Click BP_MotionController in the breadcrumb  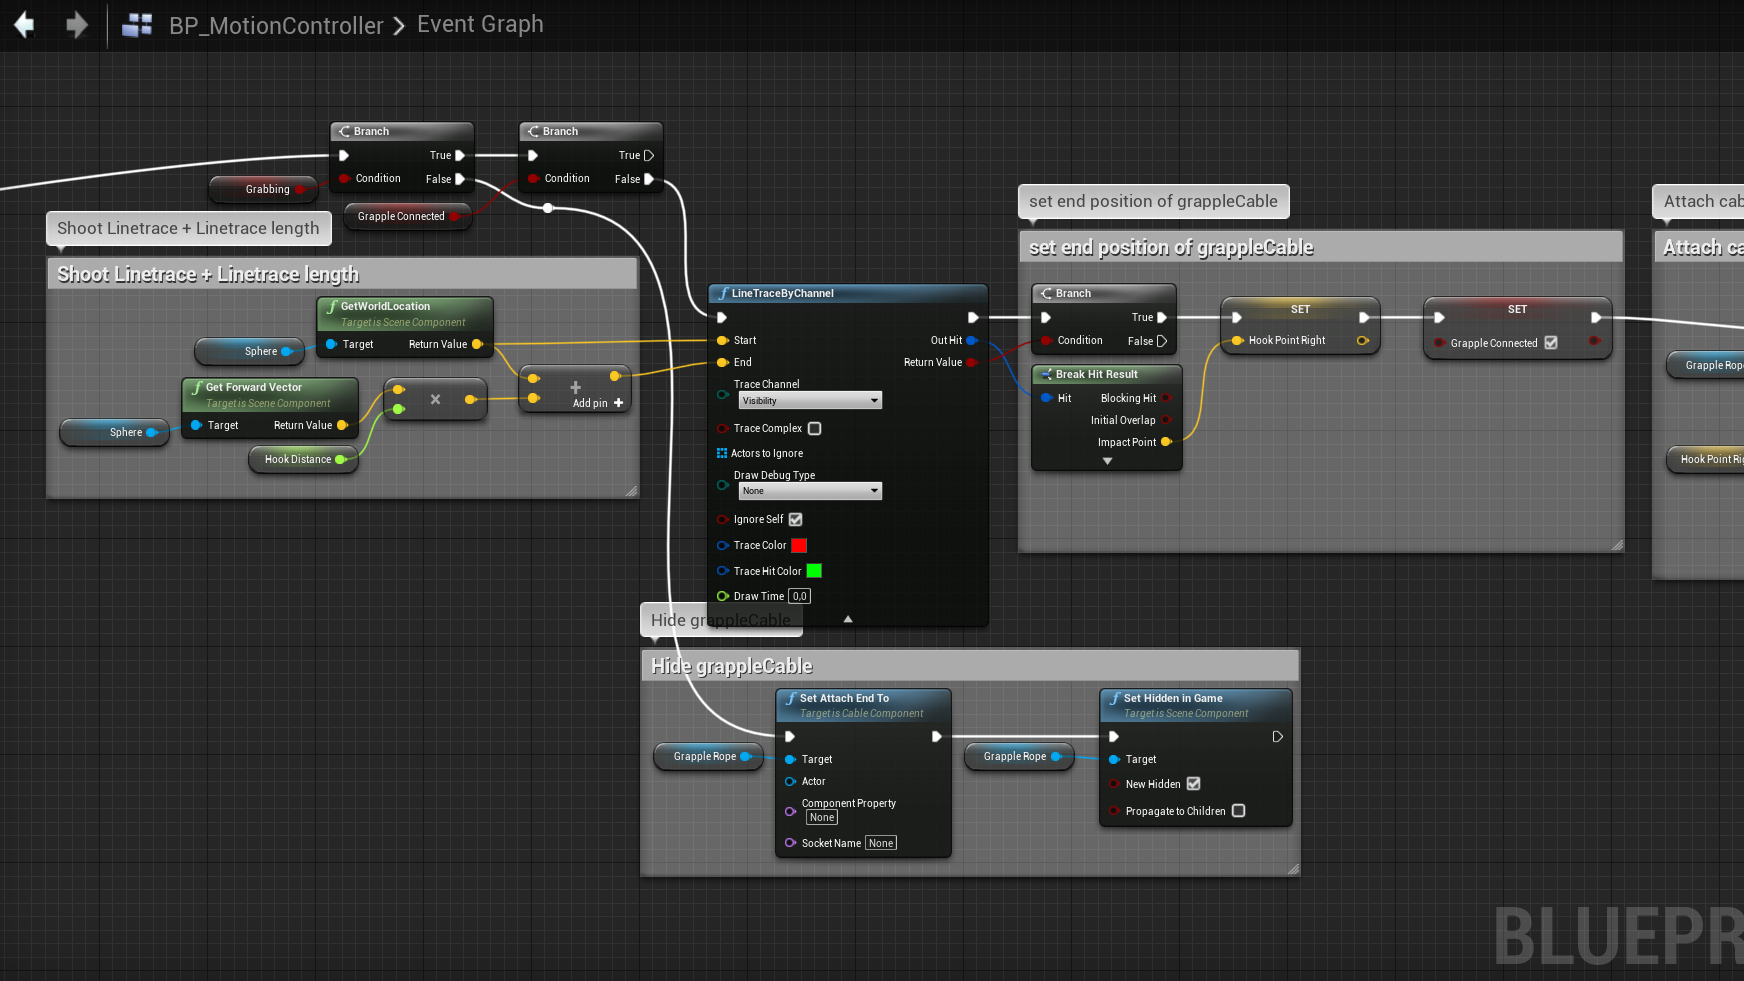tap(276, 25)
